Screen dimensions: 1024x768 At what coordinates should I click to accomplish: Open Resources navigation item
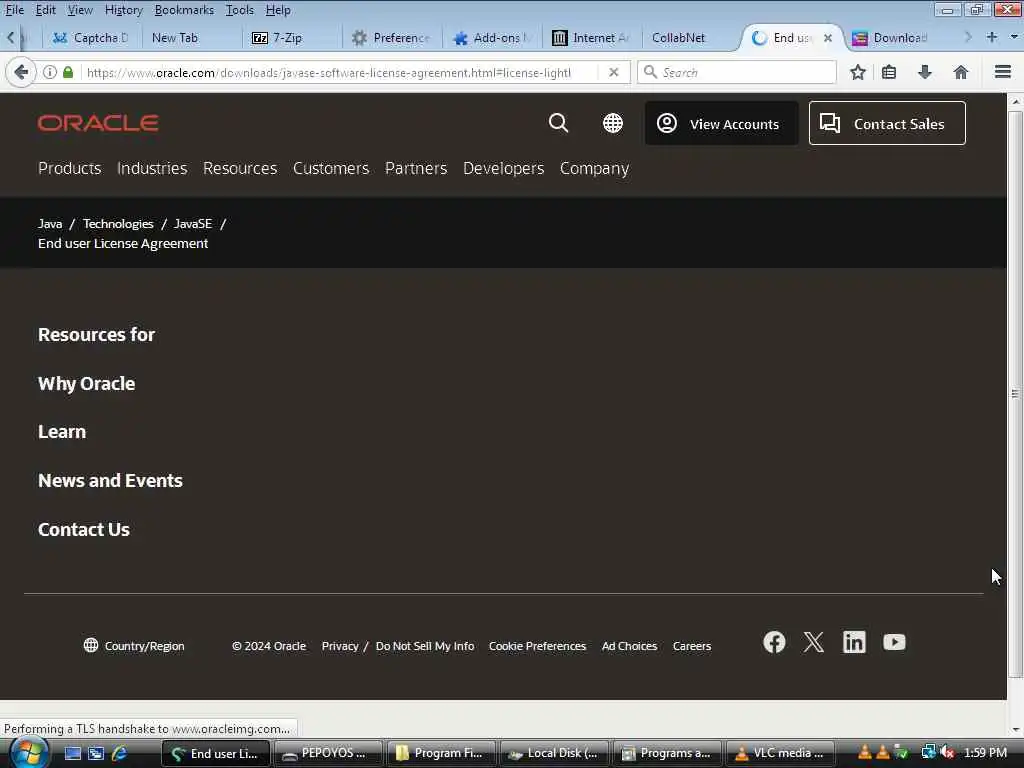[x=240, y=168]
